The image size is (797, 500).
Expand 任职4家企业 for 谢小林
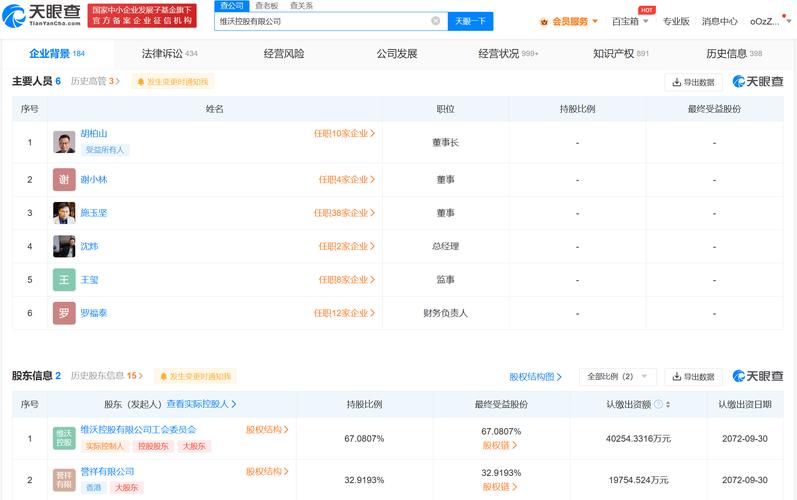[347, 179]
